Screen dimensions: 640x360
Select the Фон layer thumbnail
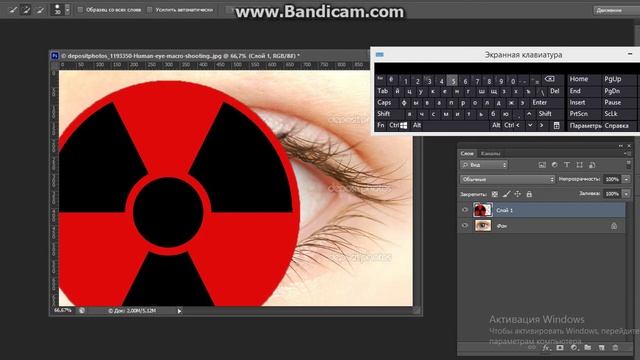[x=482, y=225]
